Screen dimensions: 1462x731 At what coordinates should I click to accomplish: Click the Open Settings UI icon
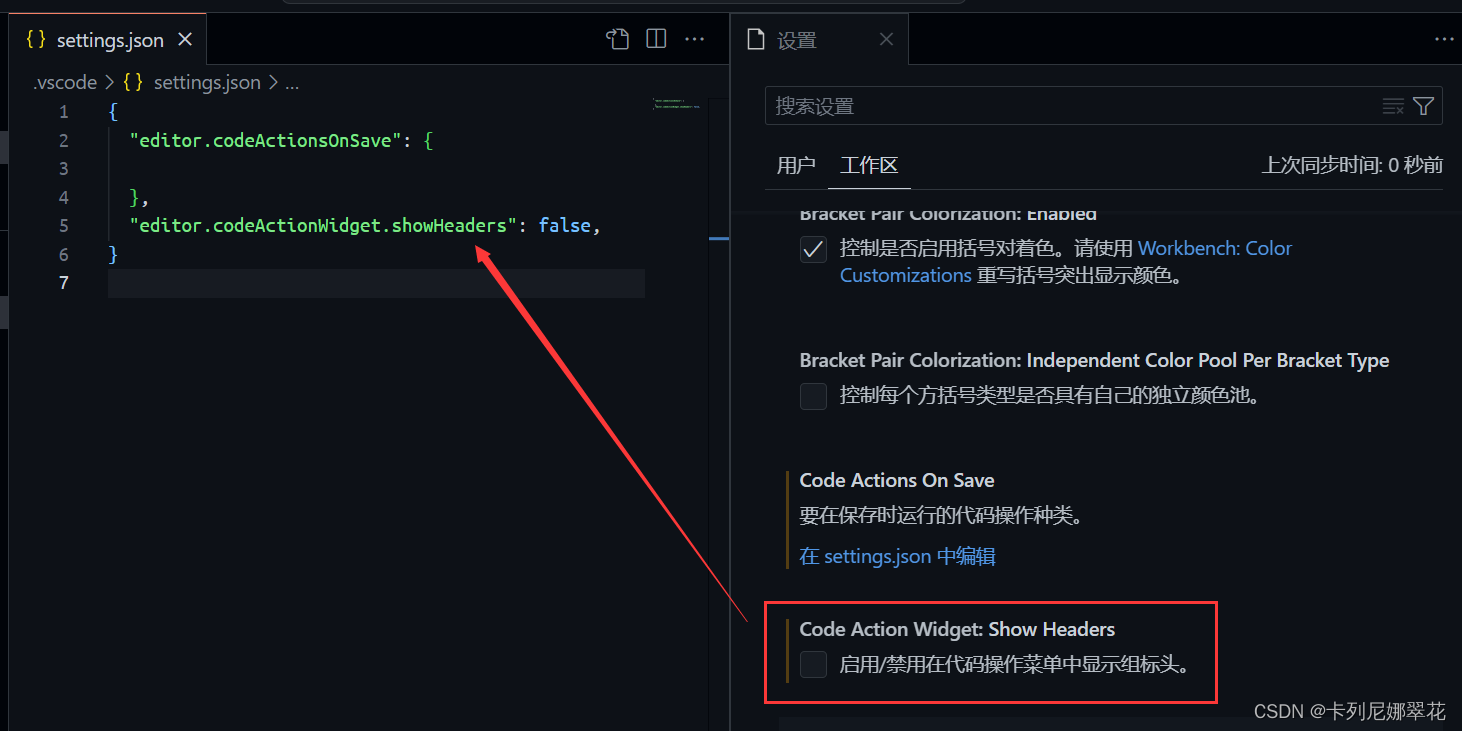click(618, 39)
